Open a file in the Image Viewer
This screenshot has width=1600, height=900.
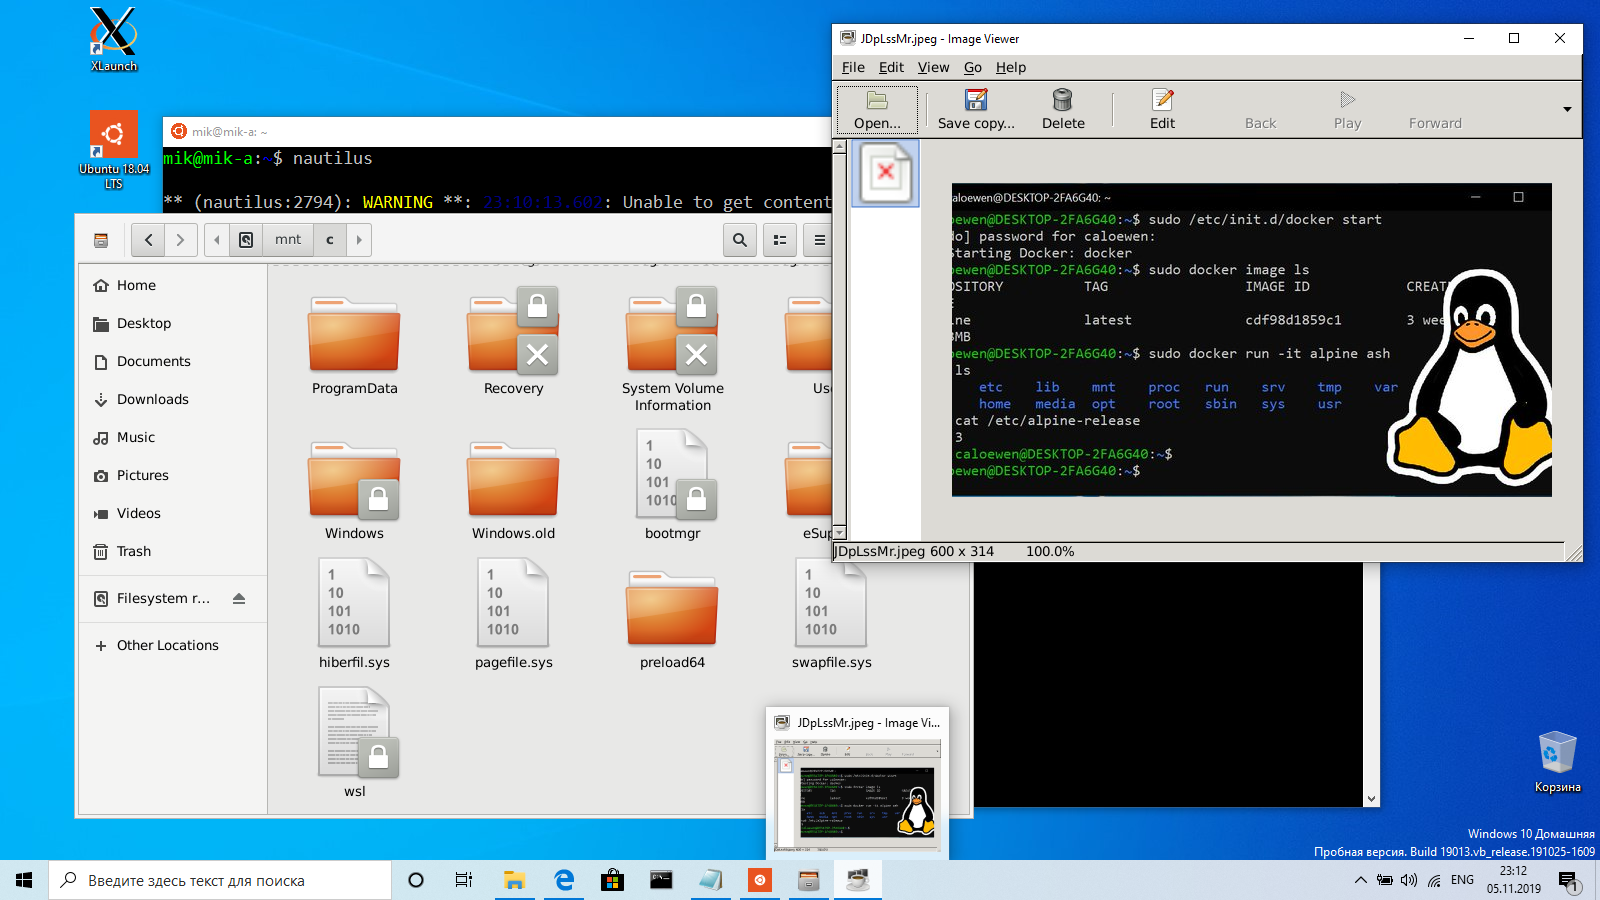876,107
